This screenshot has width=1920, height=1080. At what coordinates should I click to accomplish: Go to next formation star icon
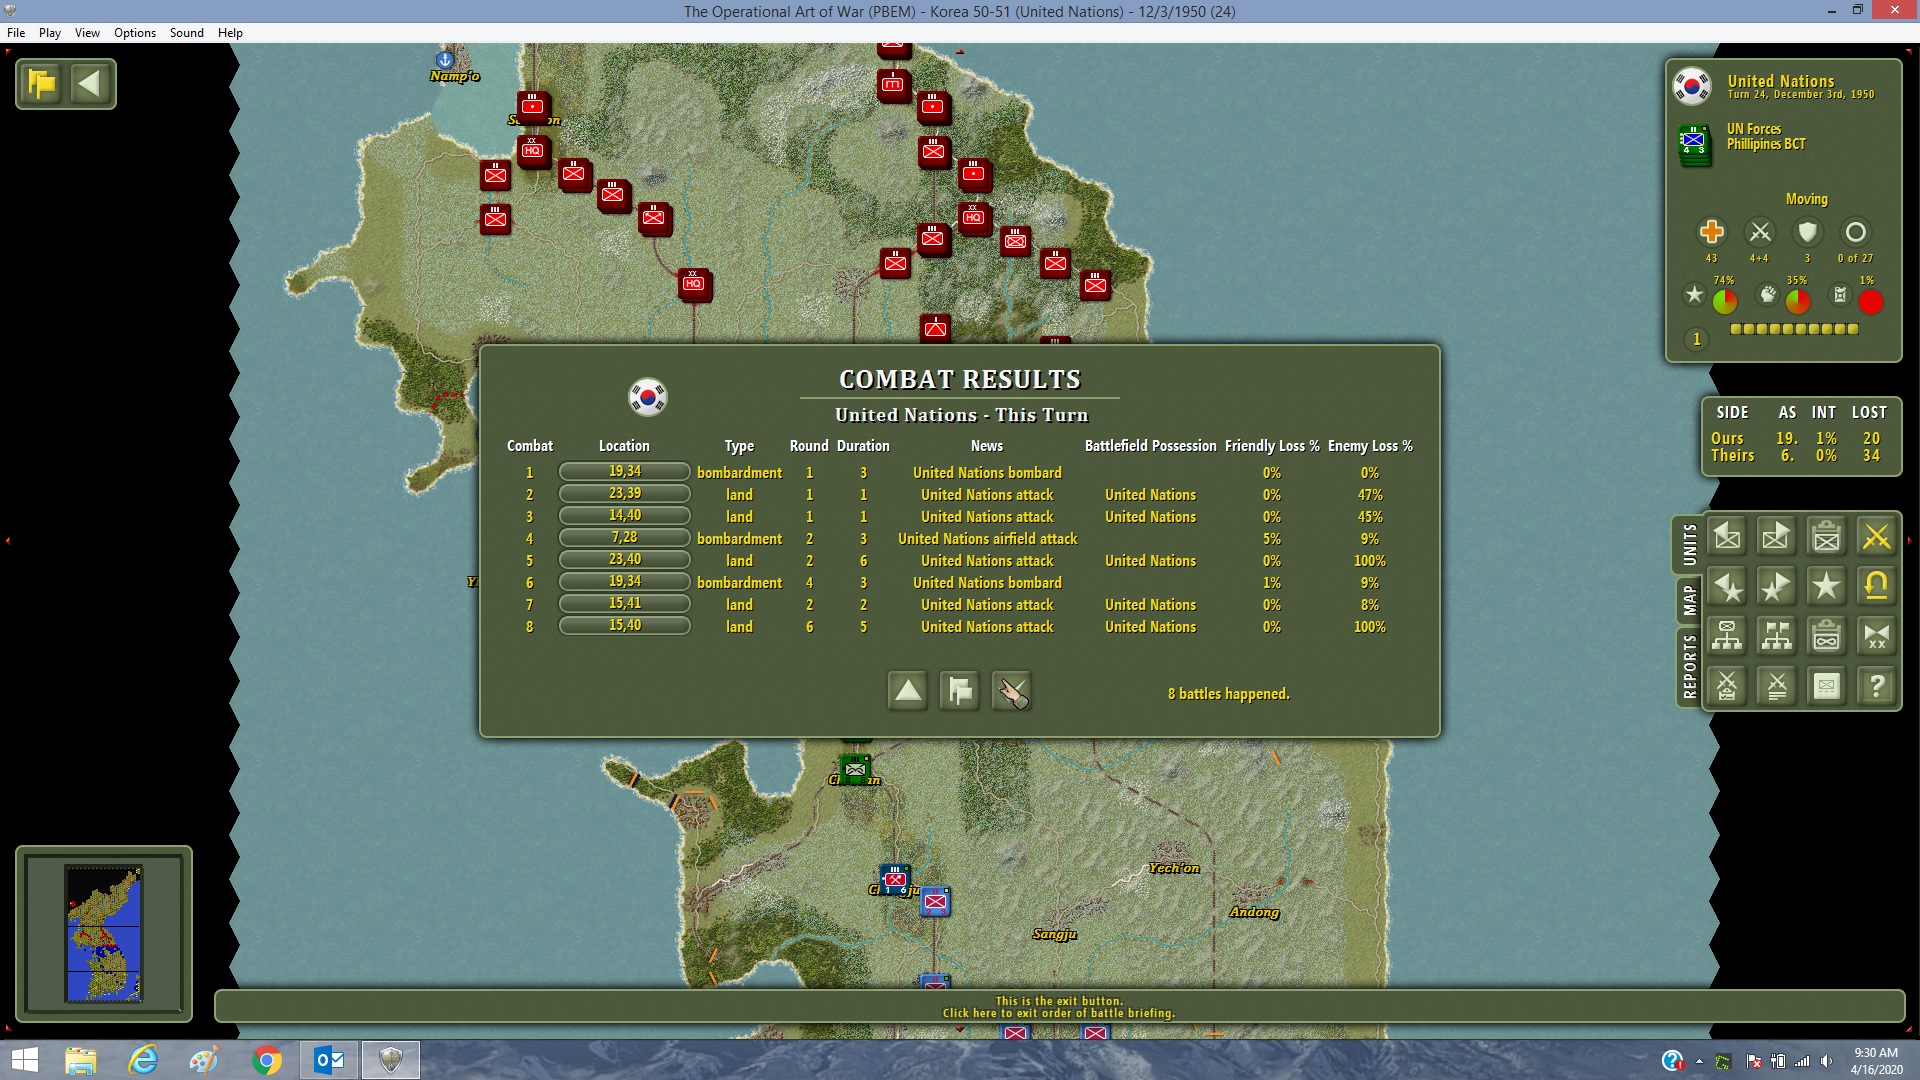1777,587
